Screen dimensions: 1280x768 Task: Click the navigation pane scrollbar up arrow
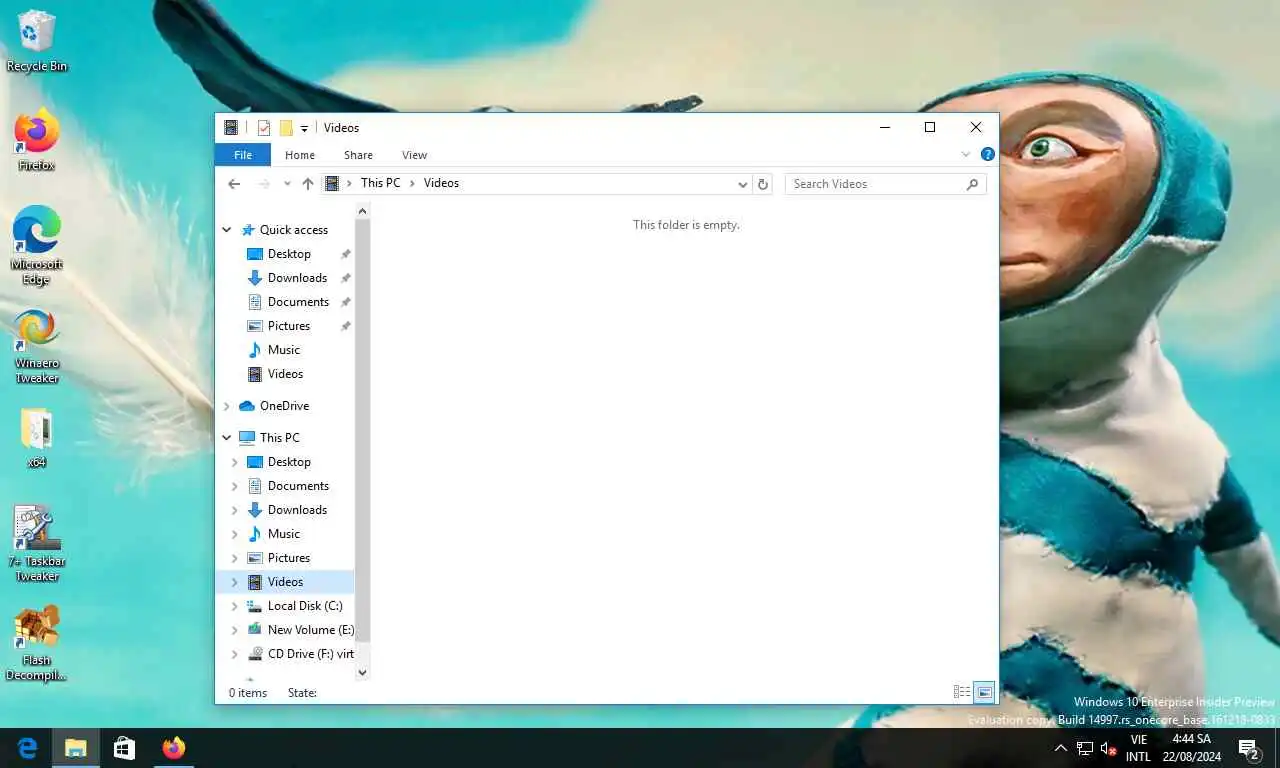pyautogui.click(x=362, y=211)
